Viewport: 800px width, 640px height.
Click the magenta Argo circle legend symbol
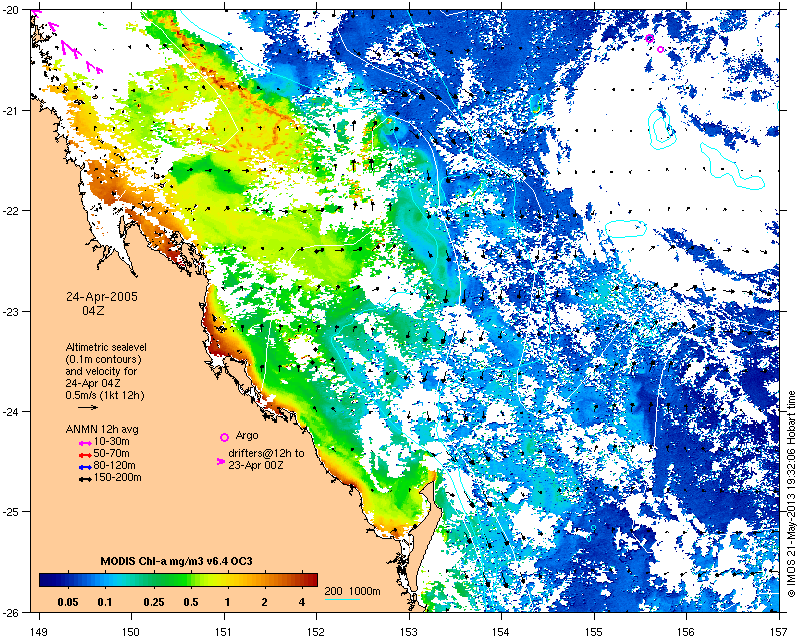coord(224,437)
